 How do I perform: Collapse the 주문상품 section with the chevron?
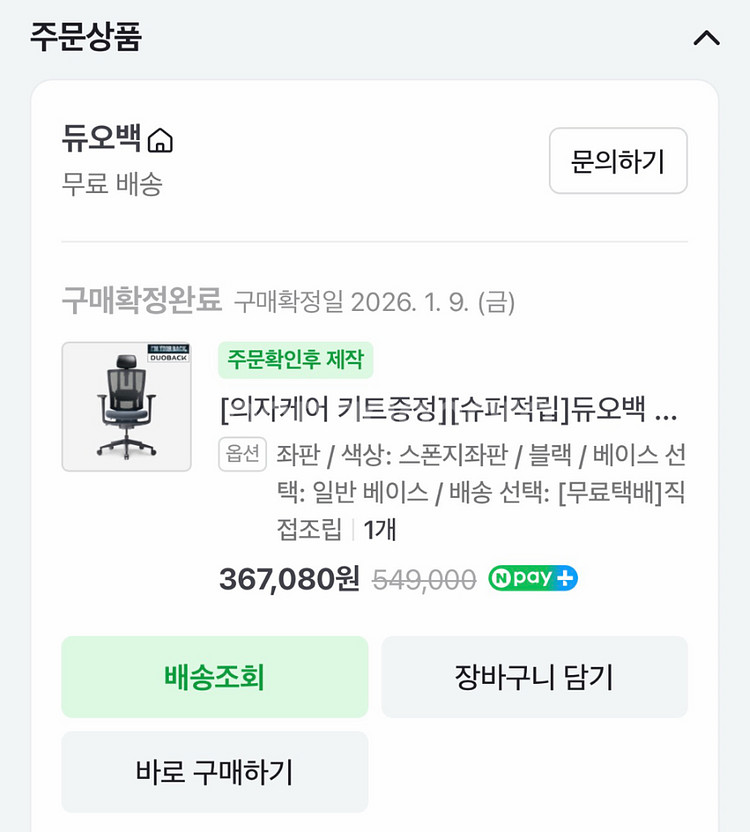(706, 38)
